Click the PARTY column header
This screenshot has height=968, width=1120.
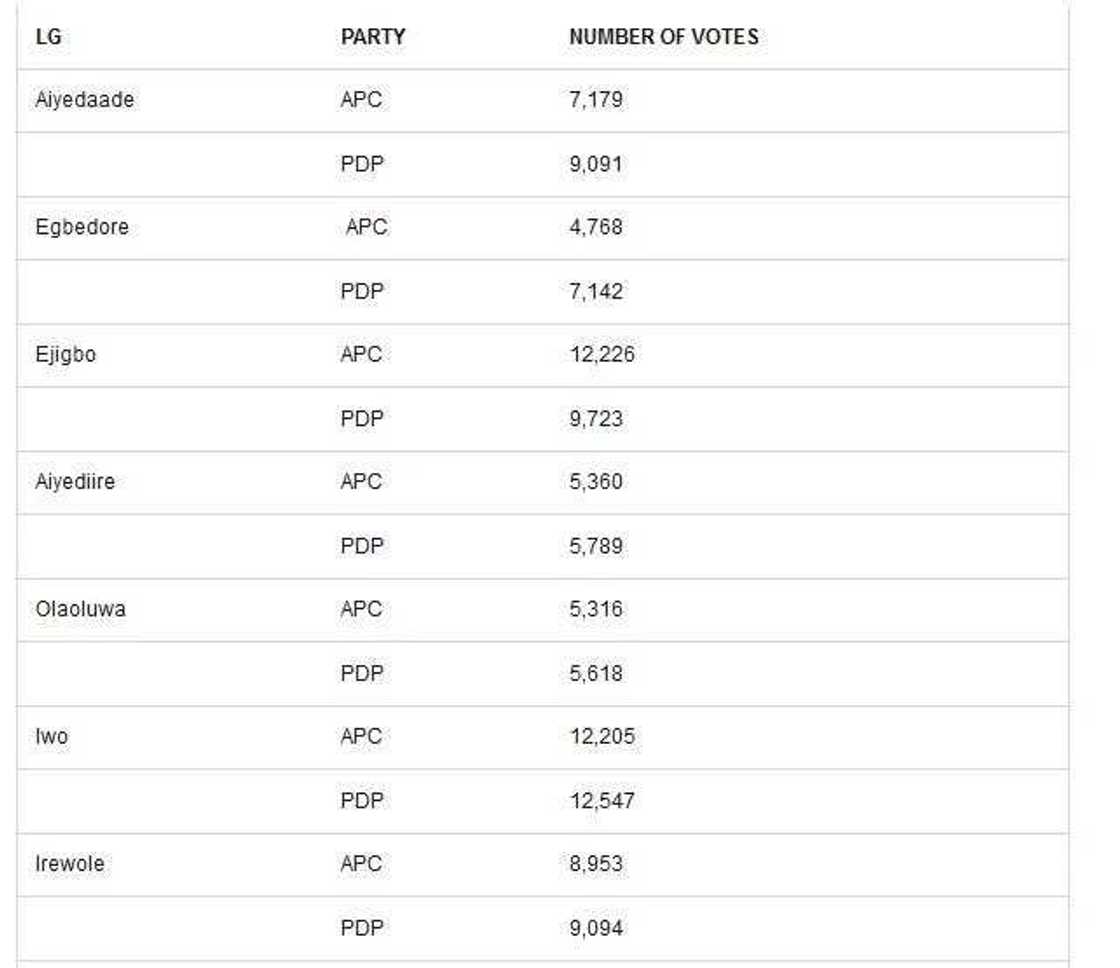pos(372,37)
